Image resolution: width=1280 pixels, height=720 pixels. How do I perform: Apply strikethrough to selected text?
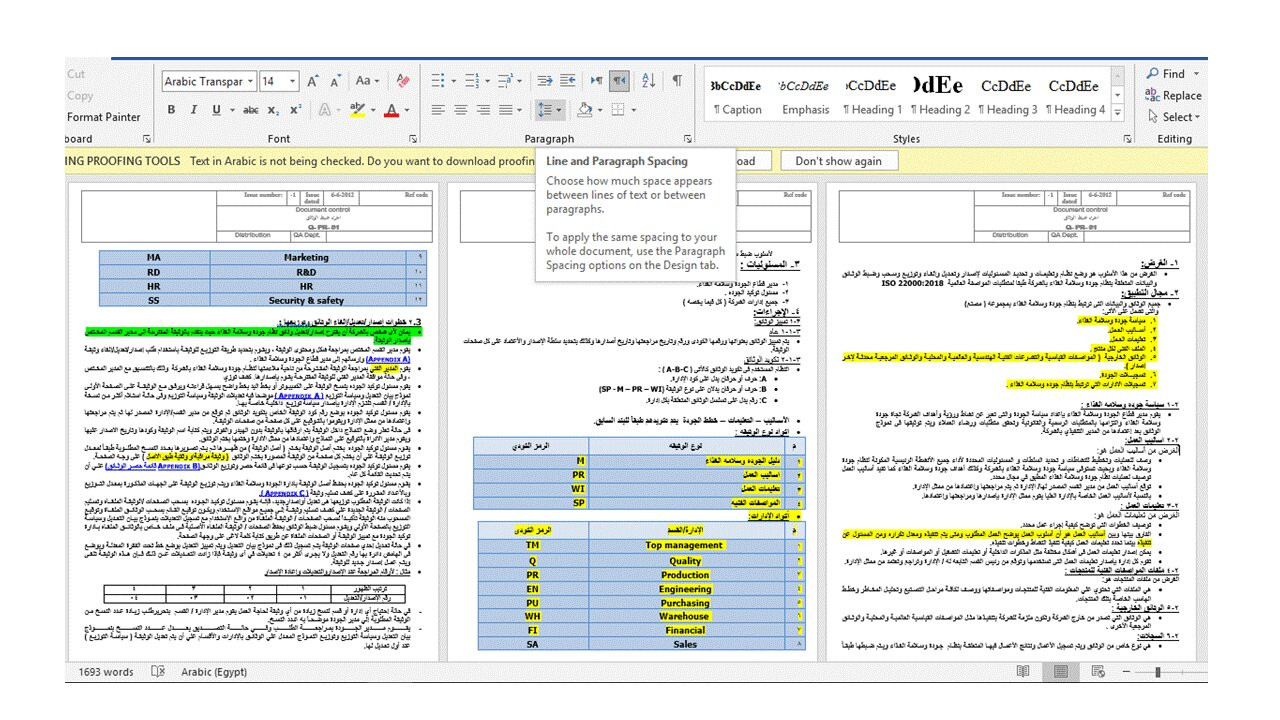tap(251, 109)
